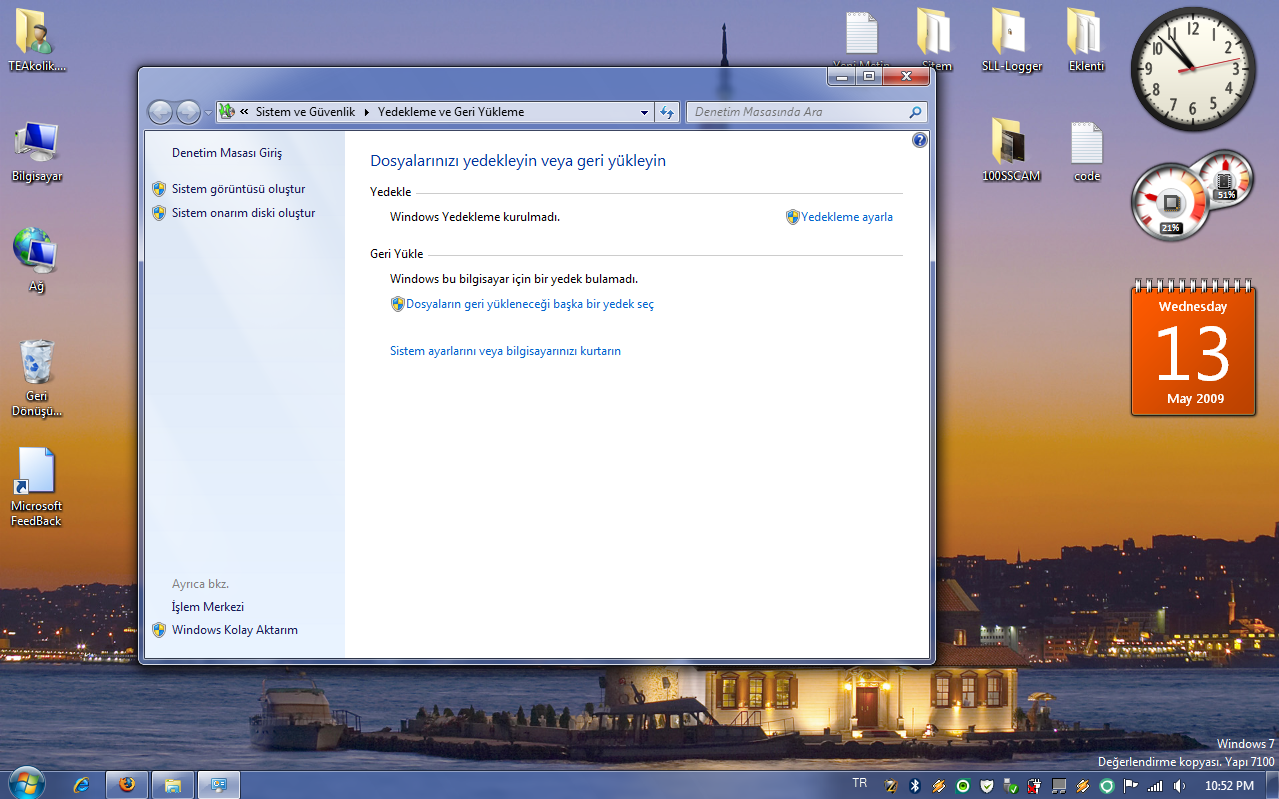Click the refresh button beside address bar
1279x799 pixels.
[668, 113]
